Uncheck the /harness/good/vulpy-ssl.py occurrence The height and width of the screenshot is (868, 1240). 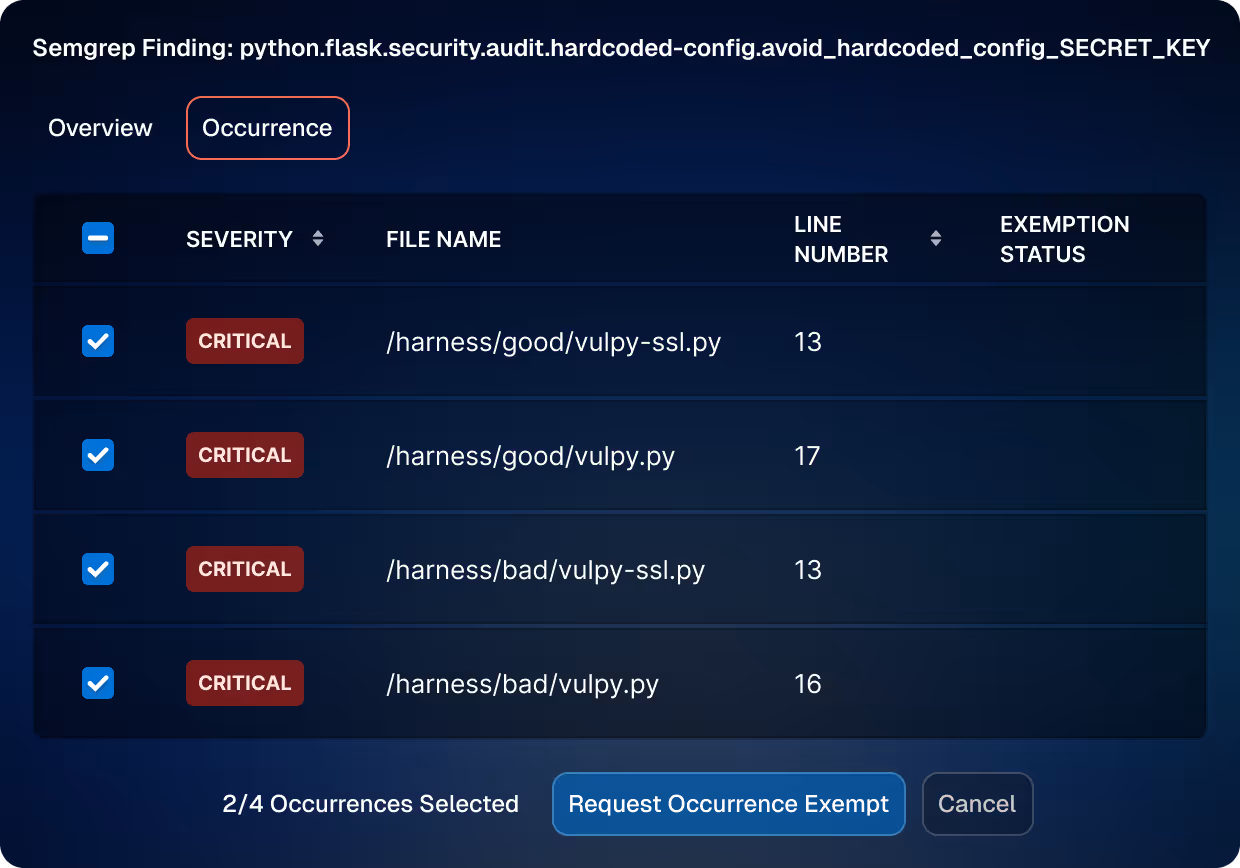[x=97, y=341]
